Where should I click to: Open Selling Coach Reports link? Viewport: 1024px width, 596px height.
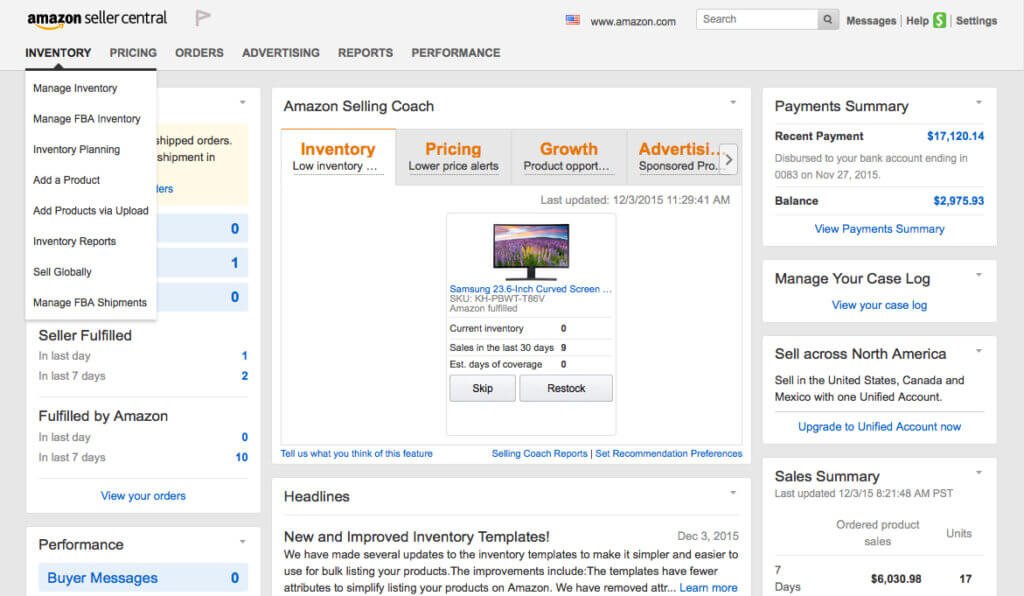pos(539,454)
